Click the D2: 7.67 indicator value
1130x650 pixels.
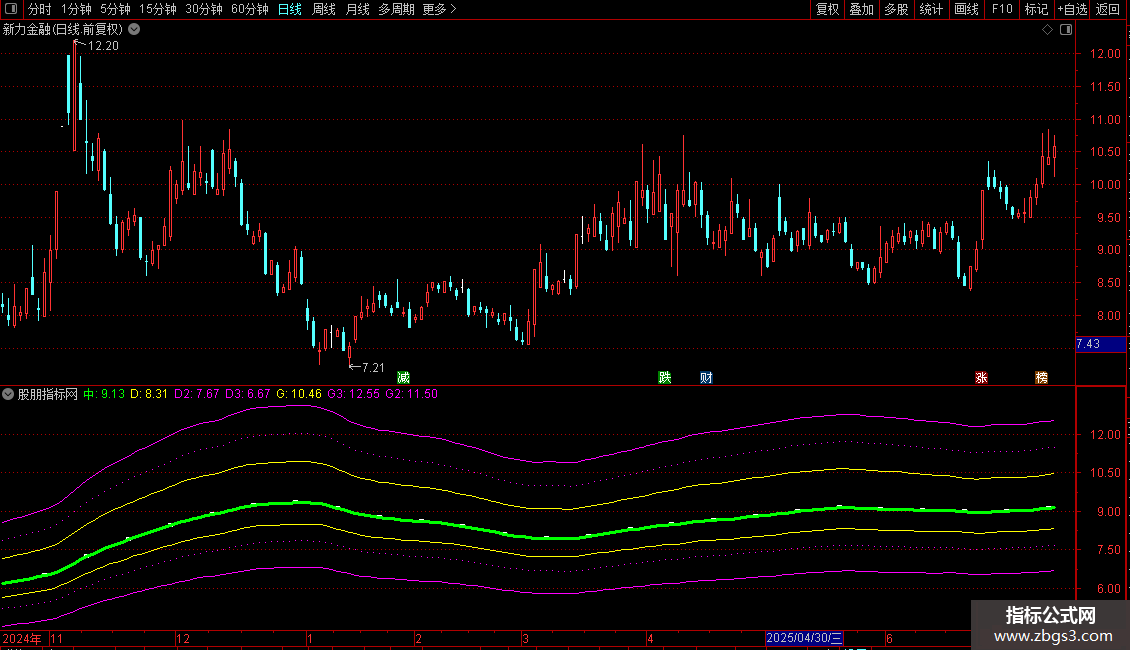coord(197,394)
